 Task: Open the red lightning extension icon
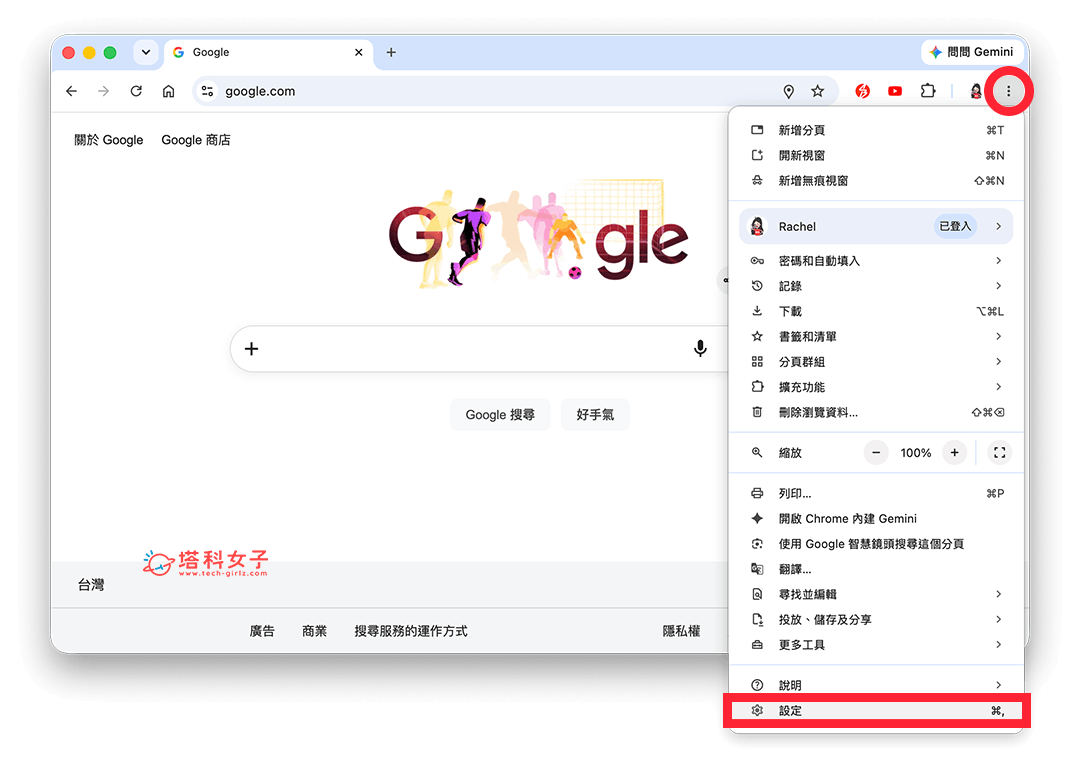(x=862, y=91)
